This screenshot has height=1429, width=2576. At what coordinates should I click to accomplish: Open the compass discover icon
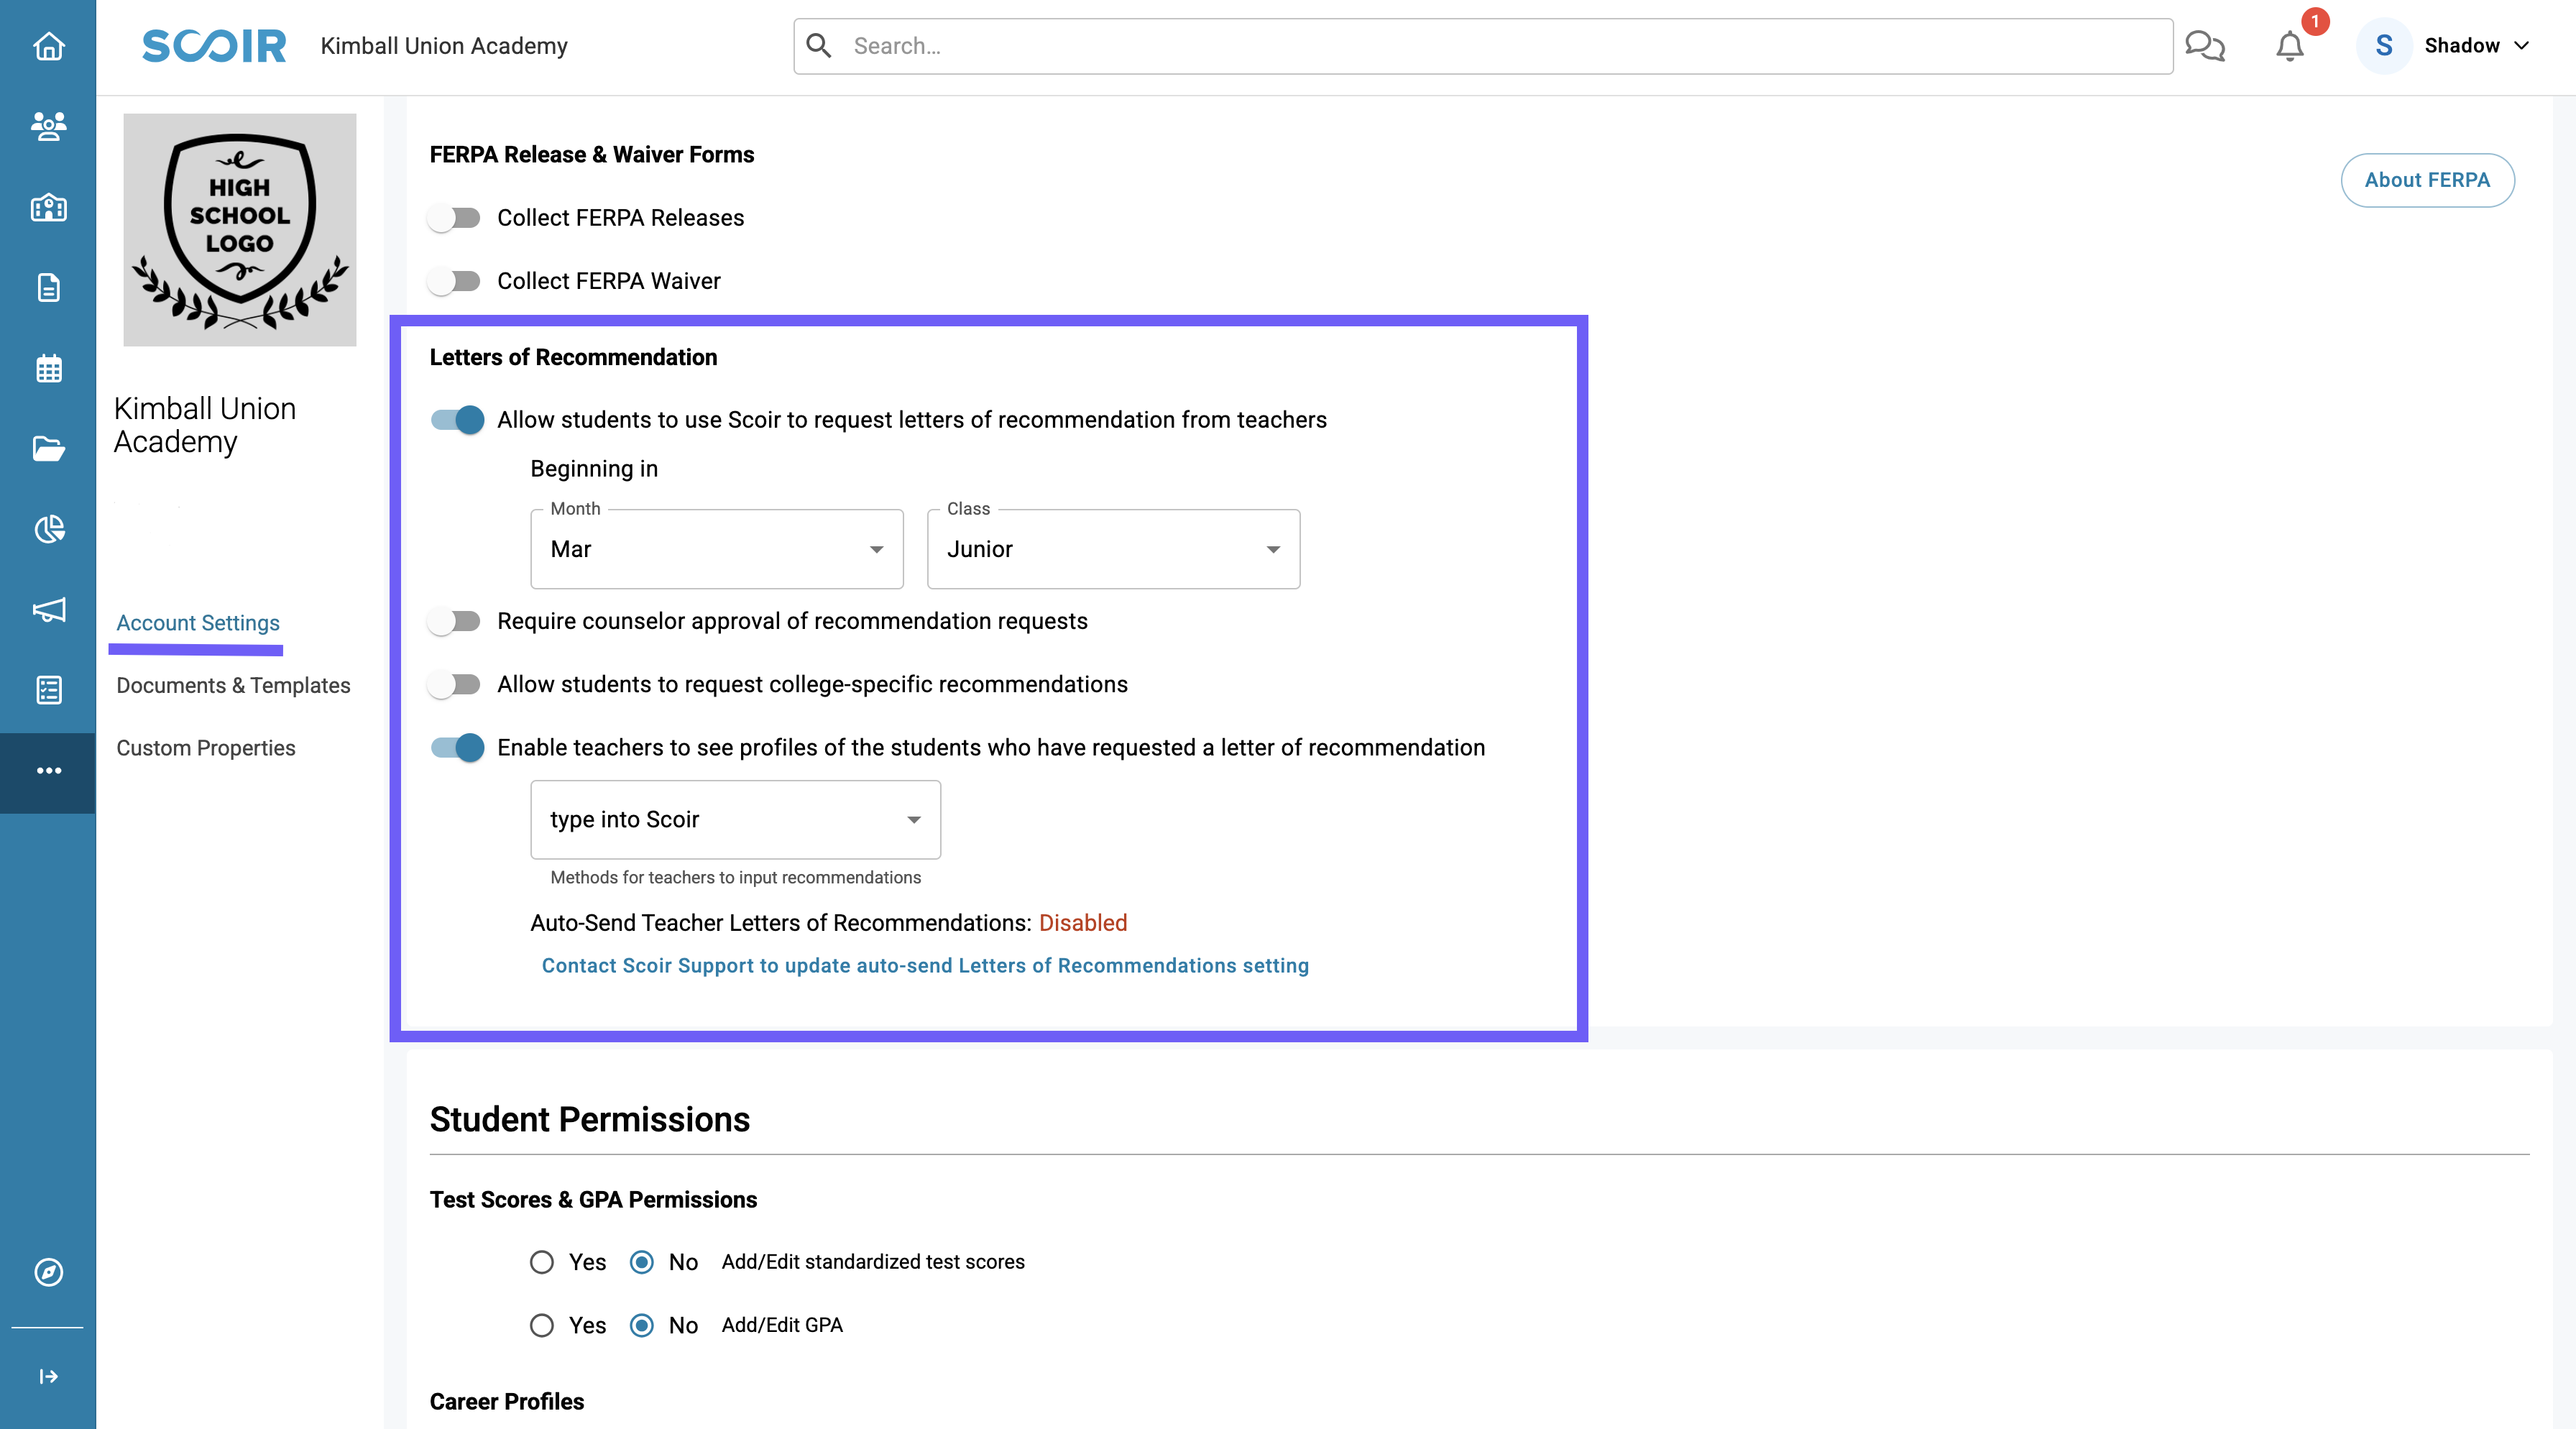(x=48, y=1272)
